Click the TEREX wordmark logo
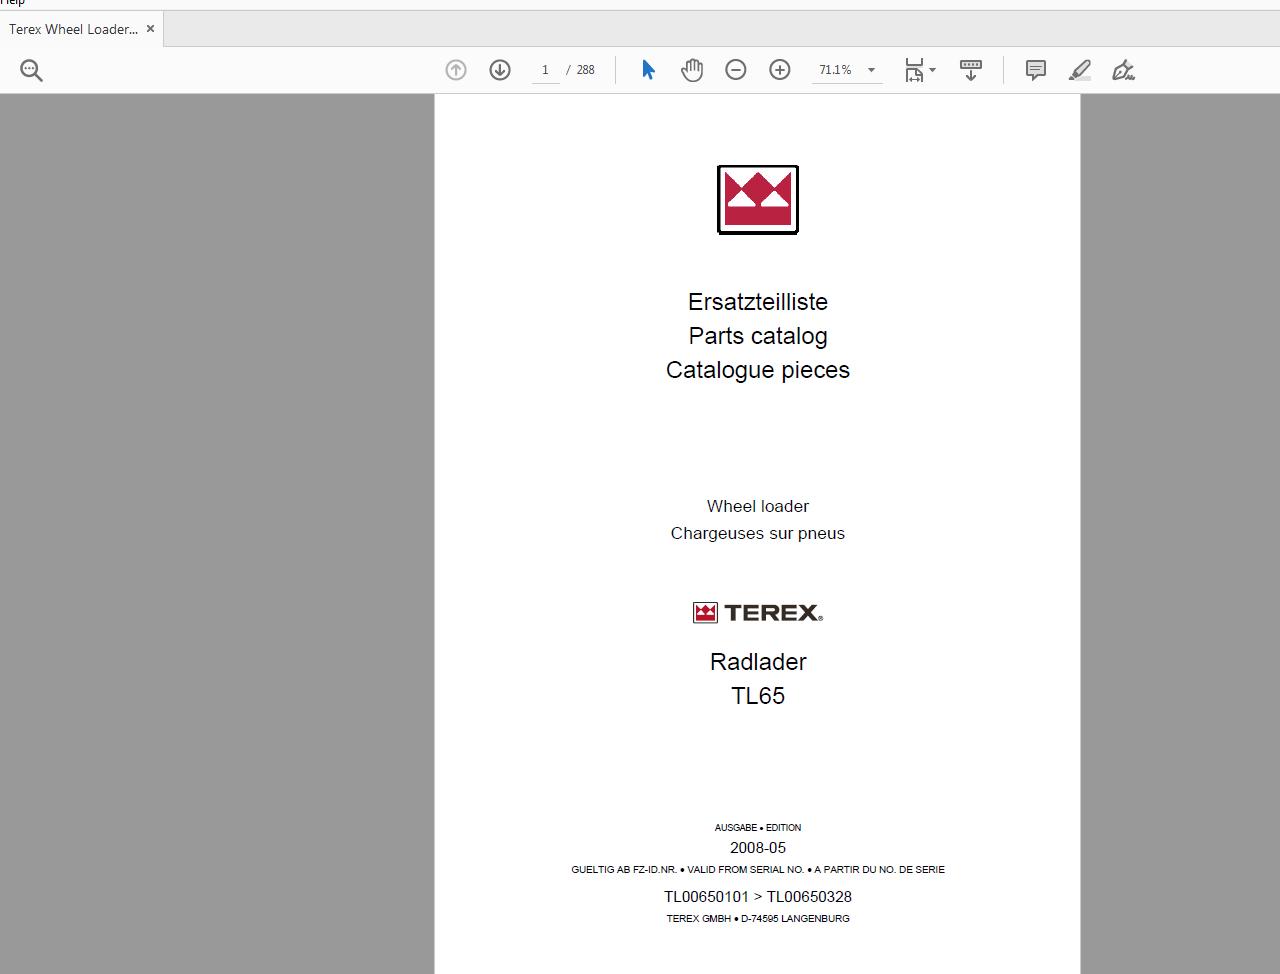Viewport: 1280px width, 974px height. 758,613
